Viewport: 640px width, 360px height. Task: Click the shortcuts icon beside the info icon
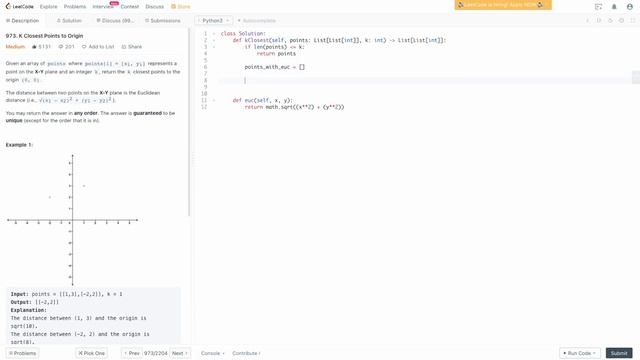(x=599, y=20)
